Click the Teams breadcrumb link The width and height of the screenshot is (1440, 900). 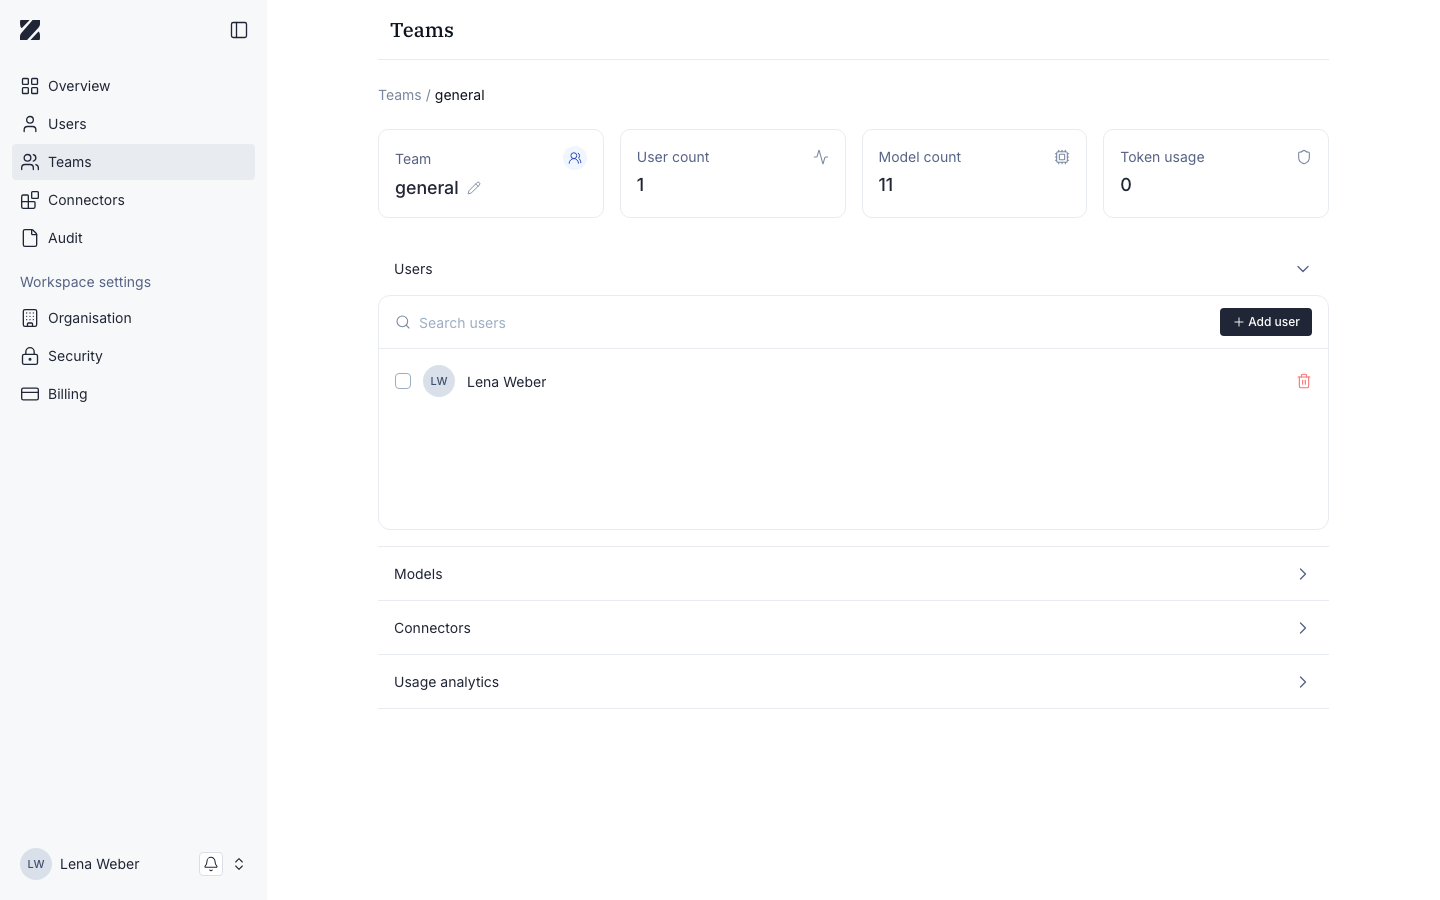399,95
